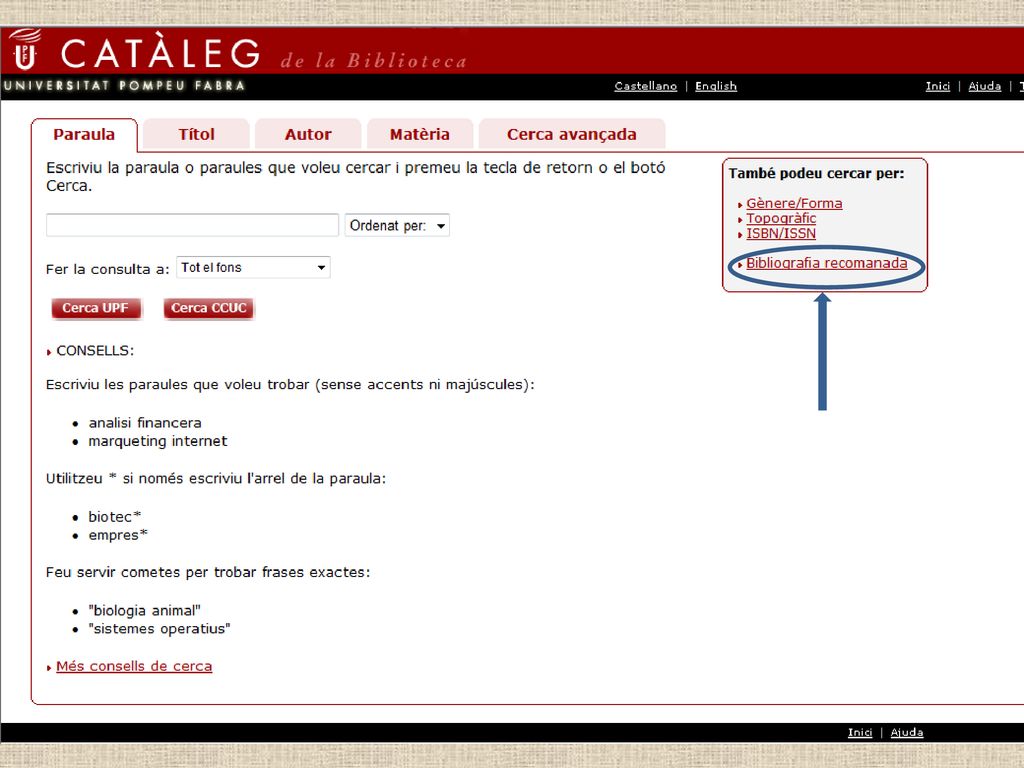Switch to the Títol tab
The height and width of the screenshot is (768, 1024).
[x=197, y=135]
